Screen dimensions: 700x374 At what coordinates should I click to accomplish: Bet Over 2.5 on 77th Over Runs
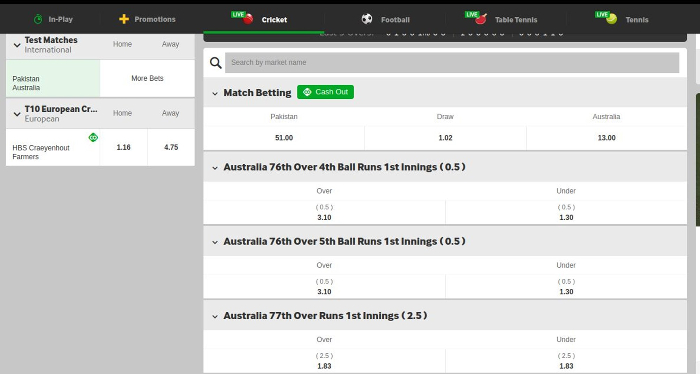click(325, 361)
